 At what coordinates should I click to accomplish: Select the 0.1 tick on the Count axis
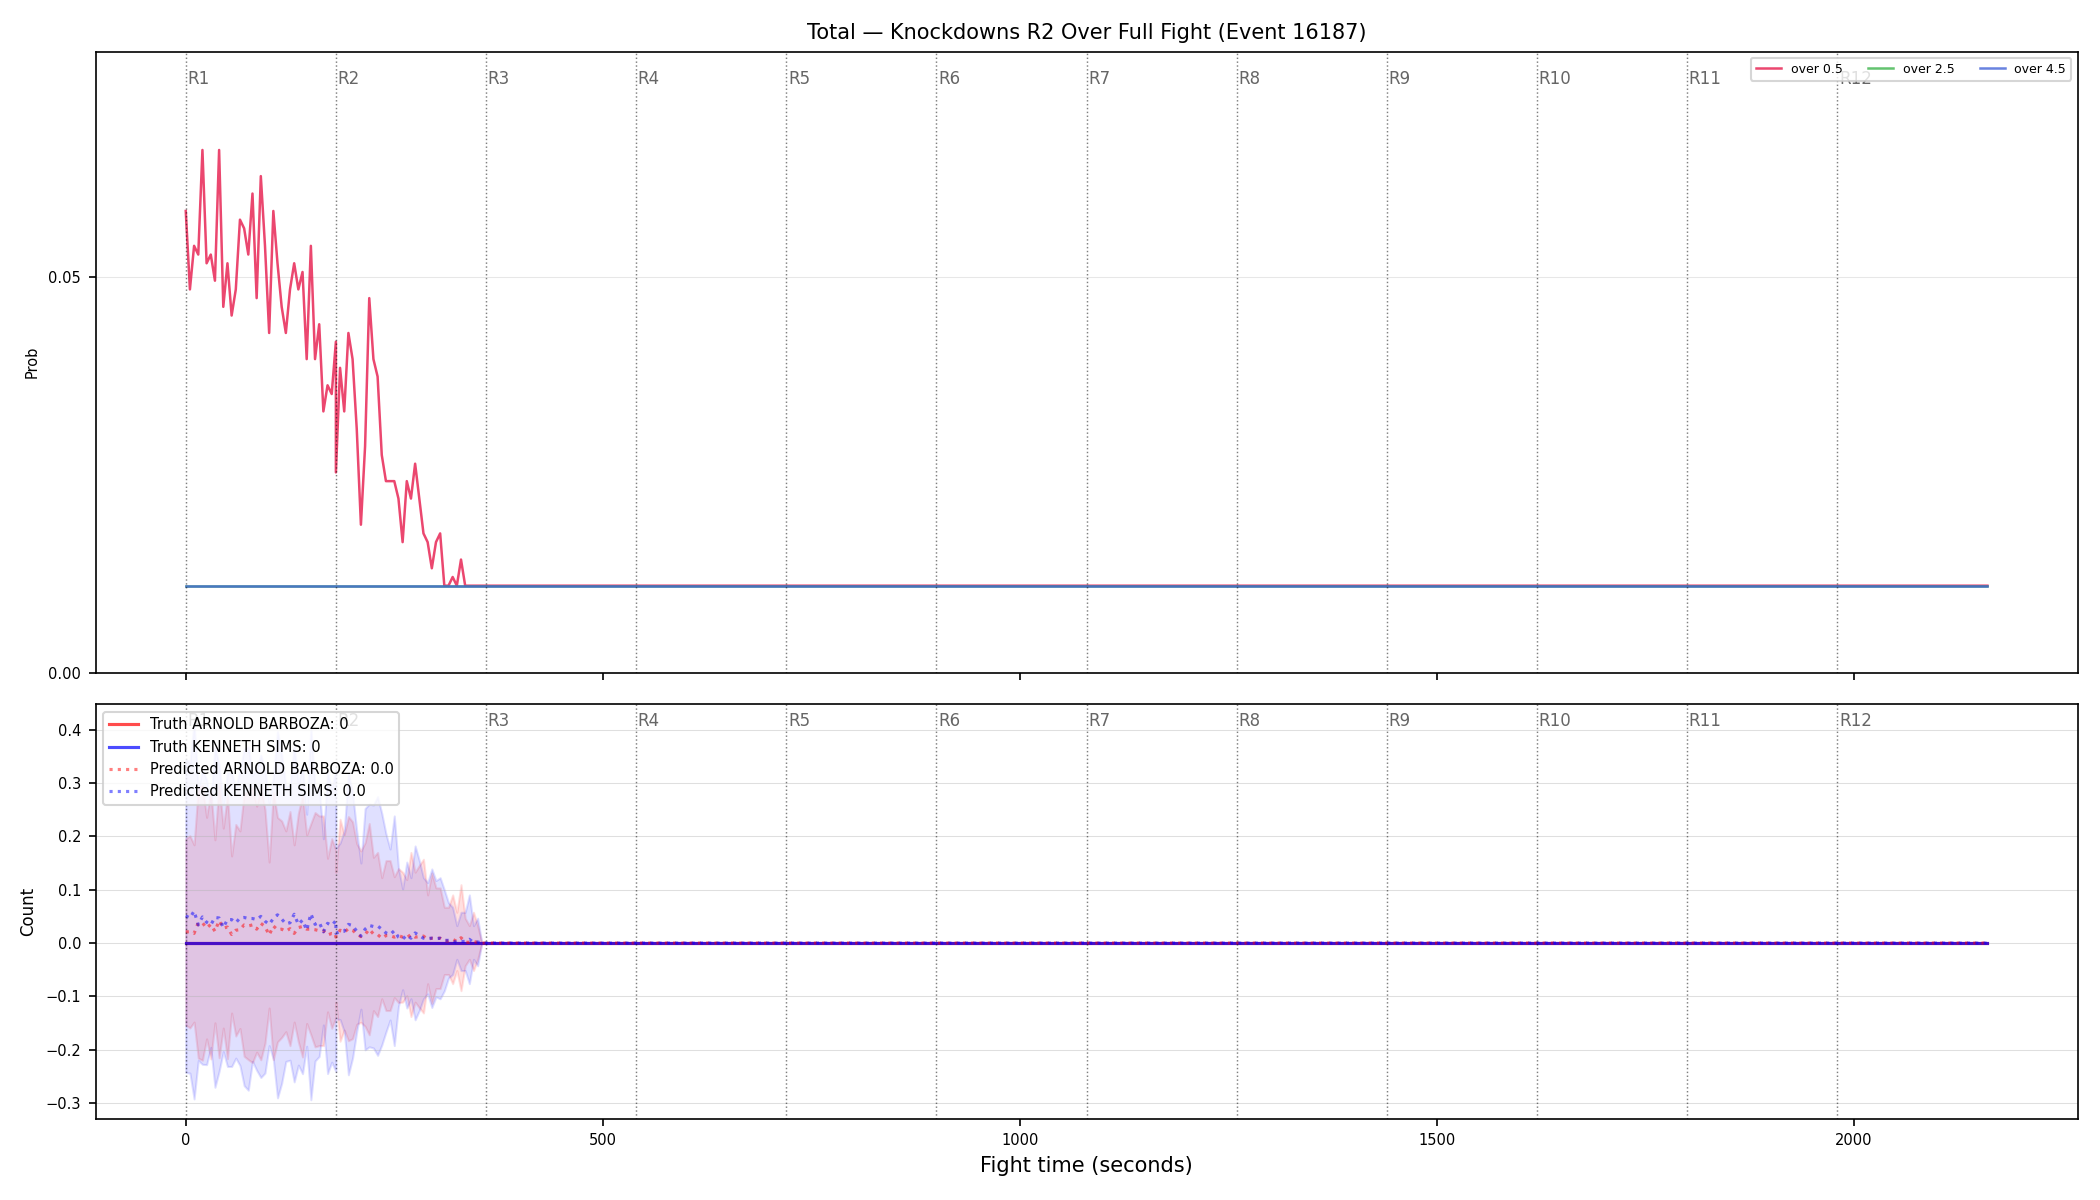[x=70, y=891]
